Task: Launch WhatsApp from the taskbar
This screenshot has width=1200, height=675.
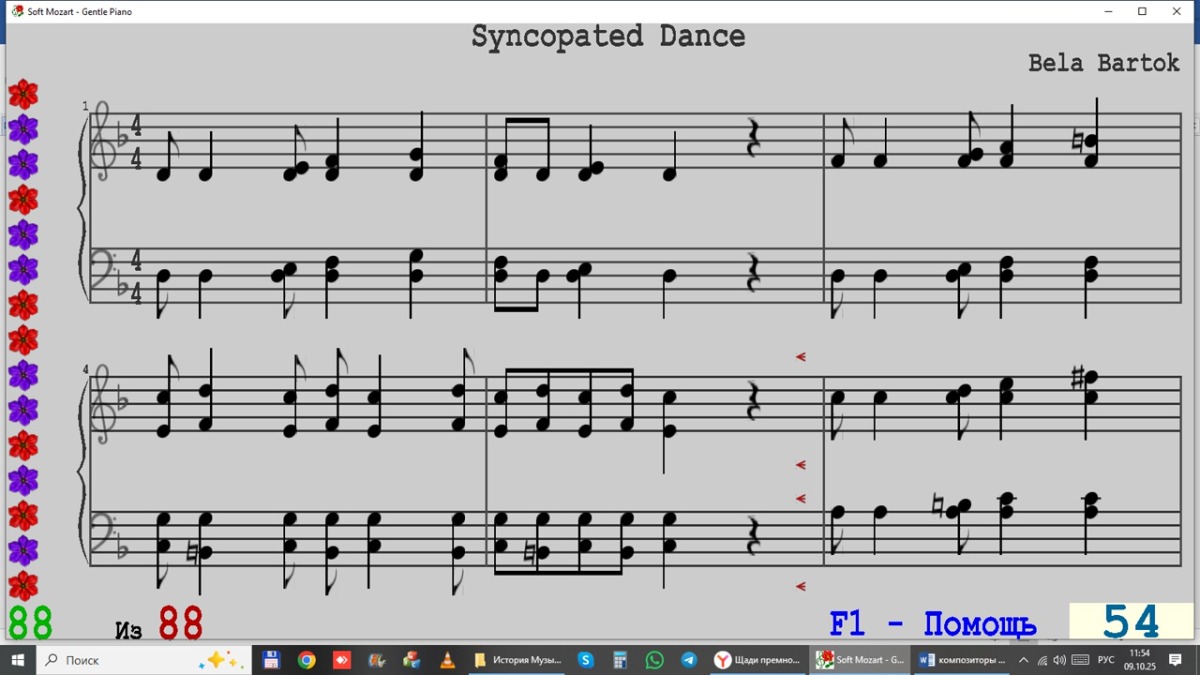Action: point(654,660)
